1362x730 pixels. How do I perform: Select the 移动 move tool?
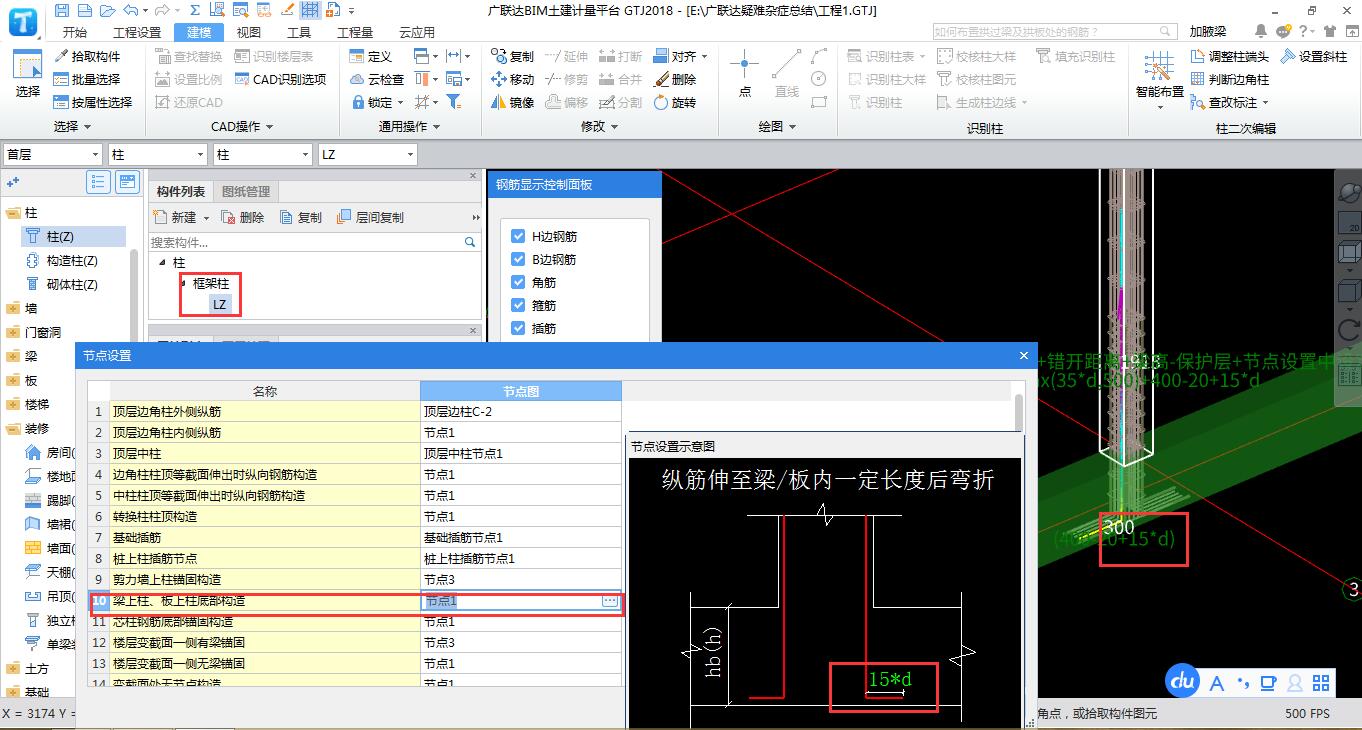[x=512, y=79]
